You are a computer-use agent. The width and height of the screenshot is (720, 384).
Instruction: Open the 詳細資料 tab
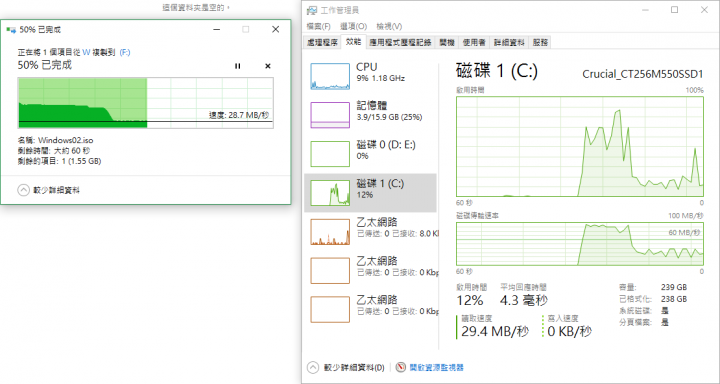pos(509,43)
